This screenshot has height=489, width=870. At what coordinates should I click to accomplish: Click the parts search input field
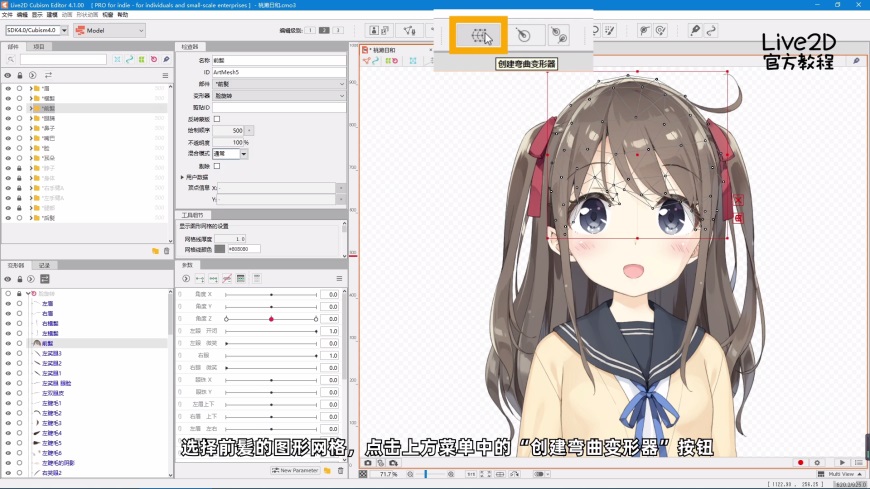click(x=63, y=59)
